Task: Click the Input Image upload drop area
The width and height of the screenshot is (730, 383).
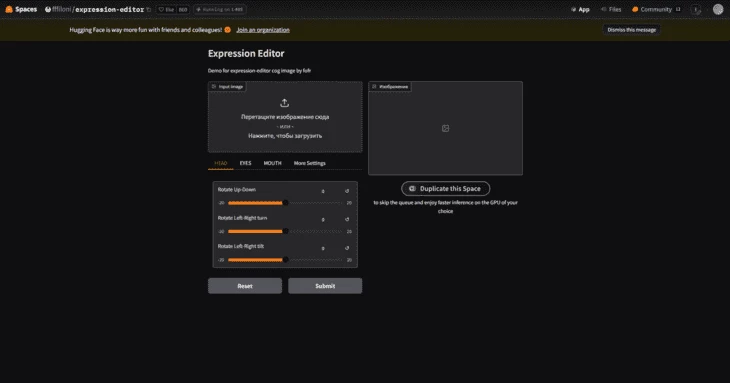Action: click(x=285, y=117)
